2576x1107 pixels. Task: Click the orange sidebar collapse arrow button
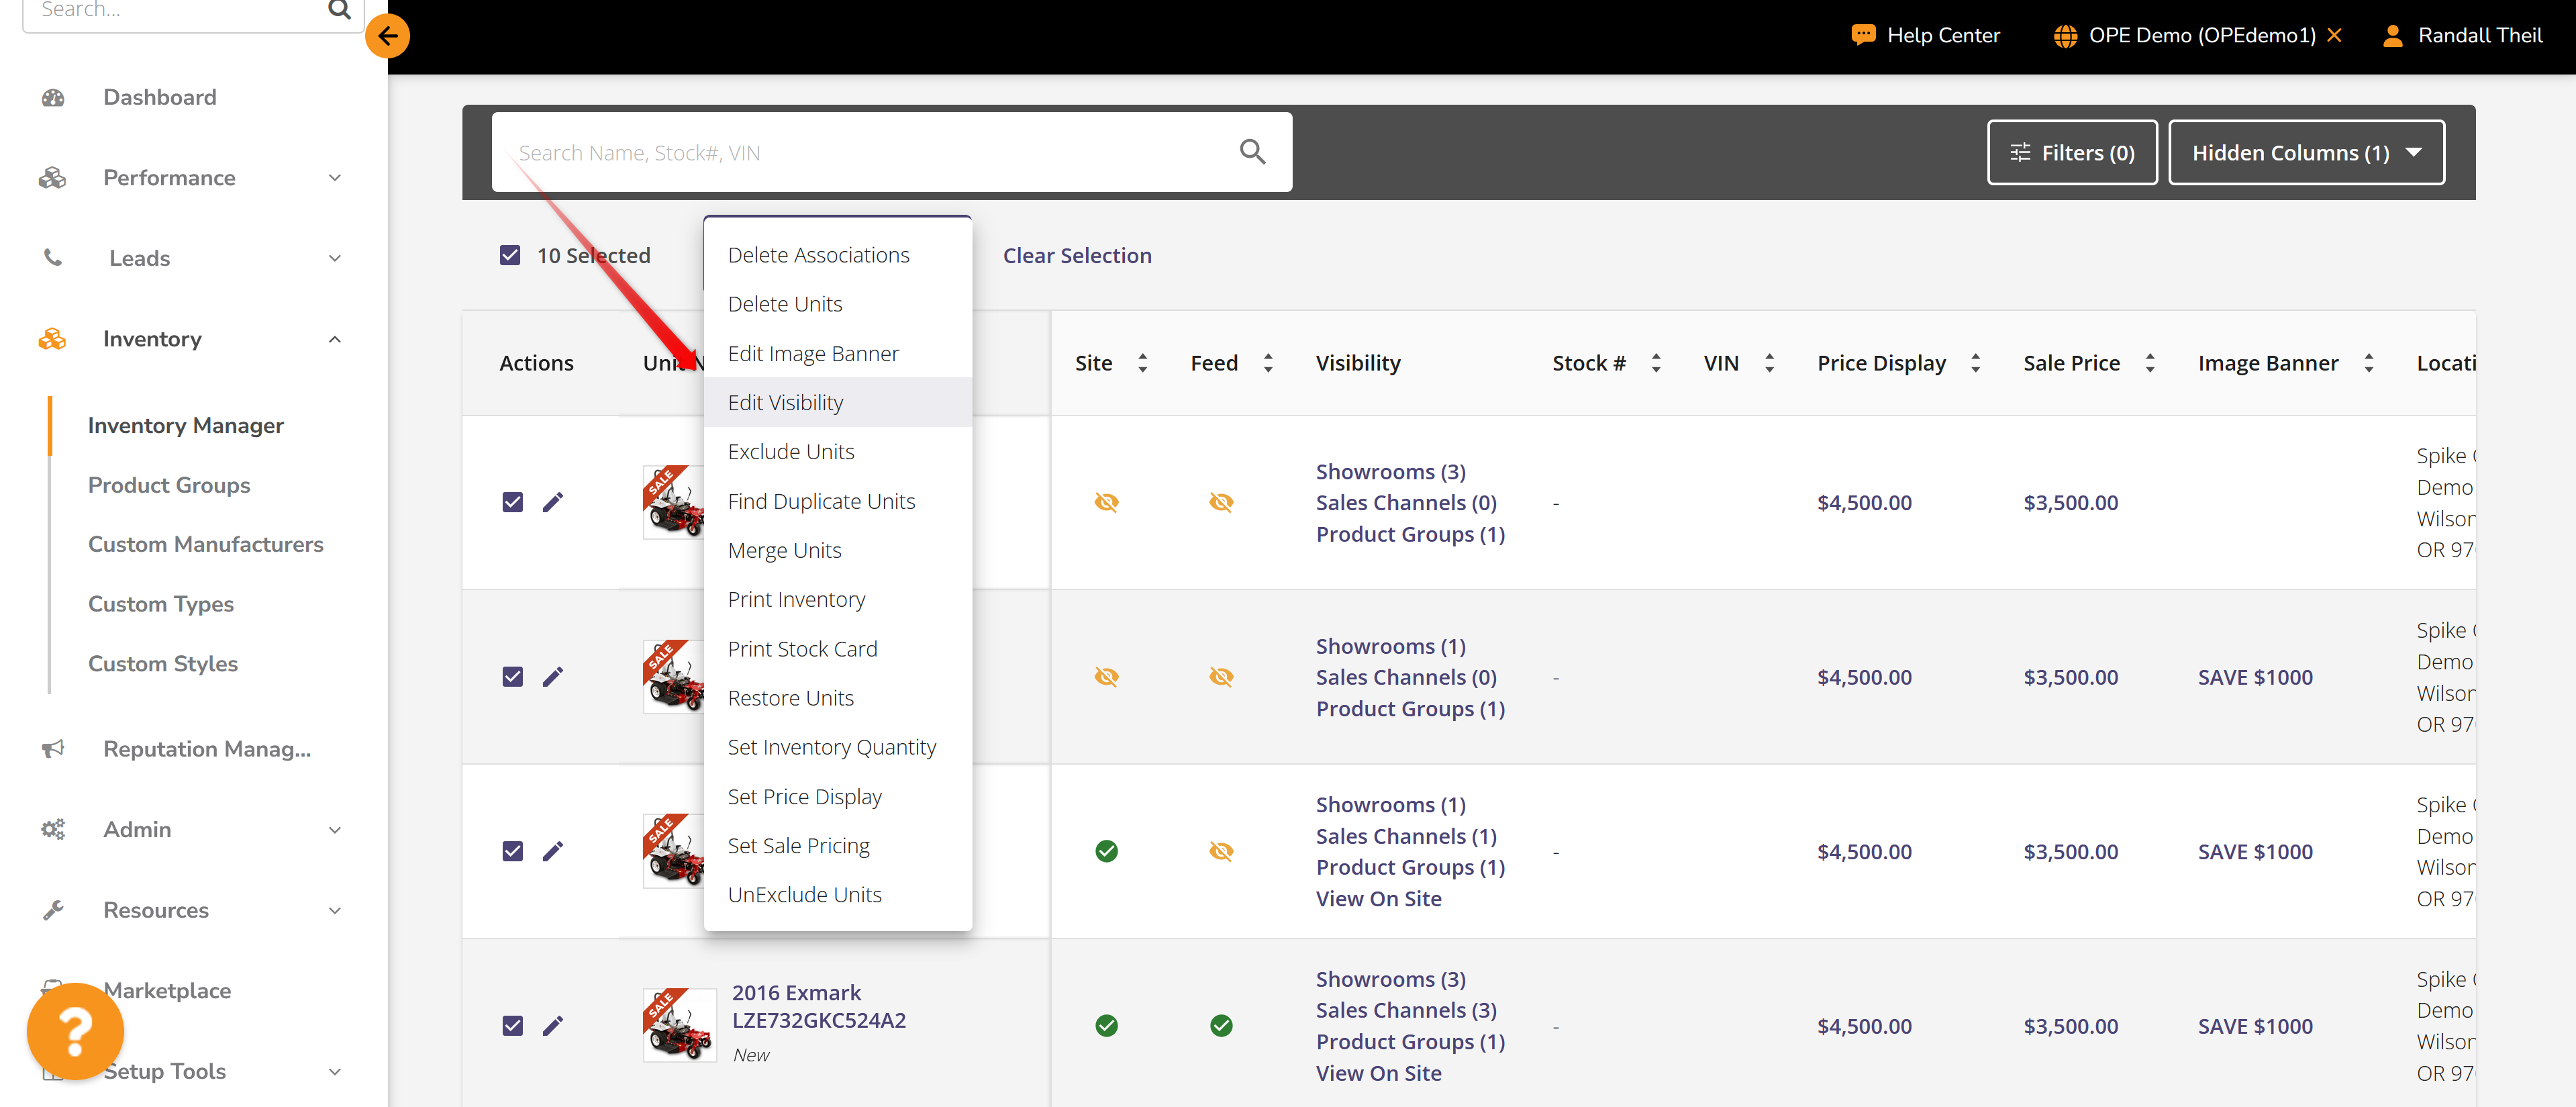pyautogui.click(x=387, y=36)
